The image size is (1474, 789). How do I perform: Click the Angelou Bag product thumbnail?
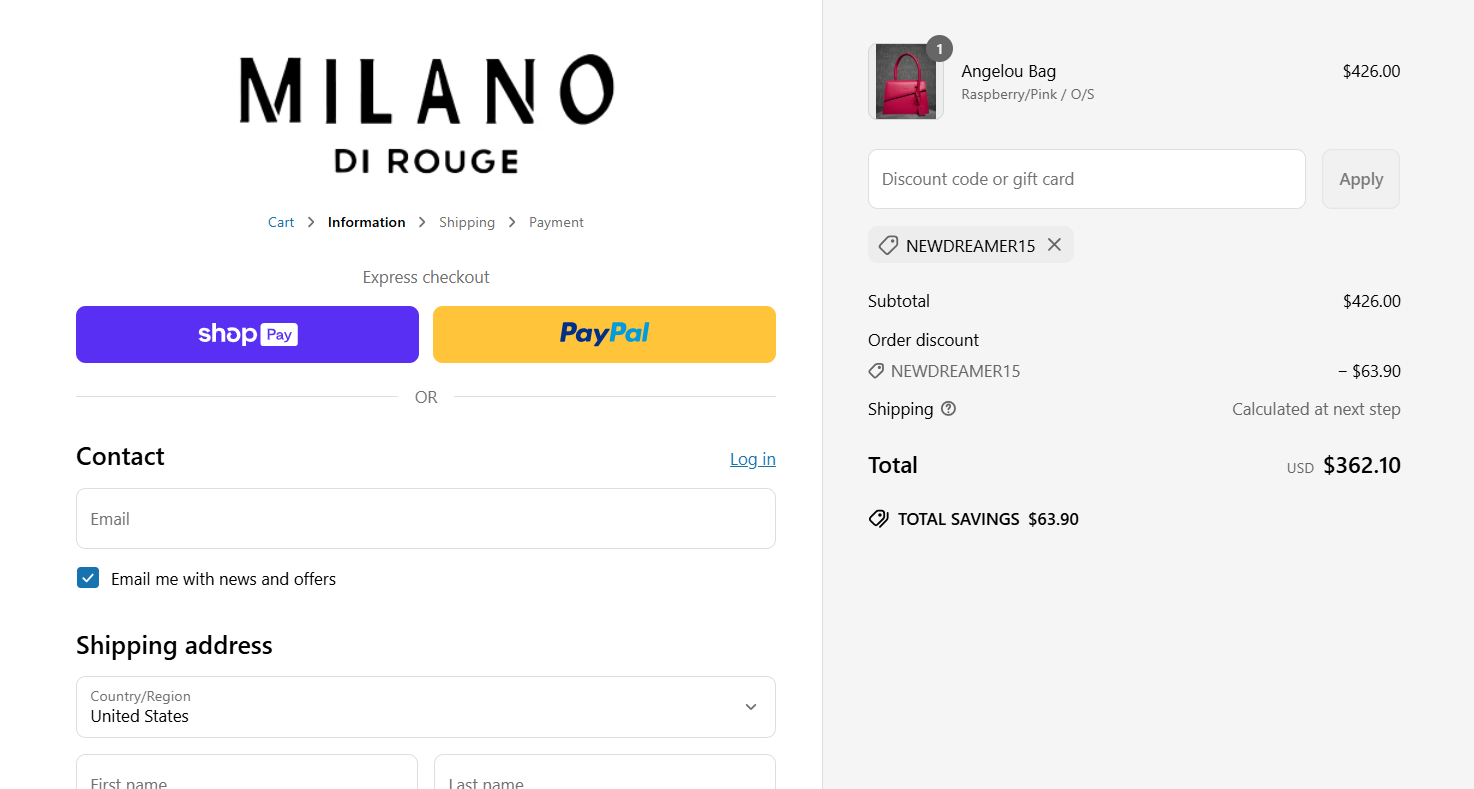click(x=905, y=82)
